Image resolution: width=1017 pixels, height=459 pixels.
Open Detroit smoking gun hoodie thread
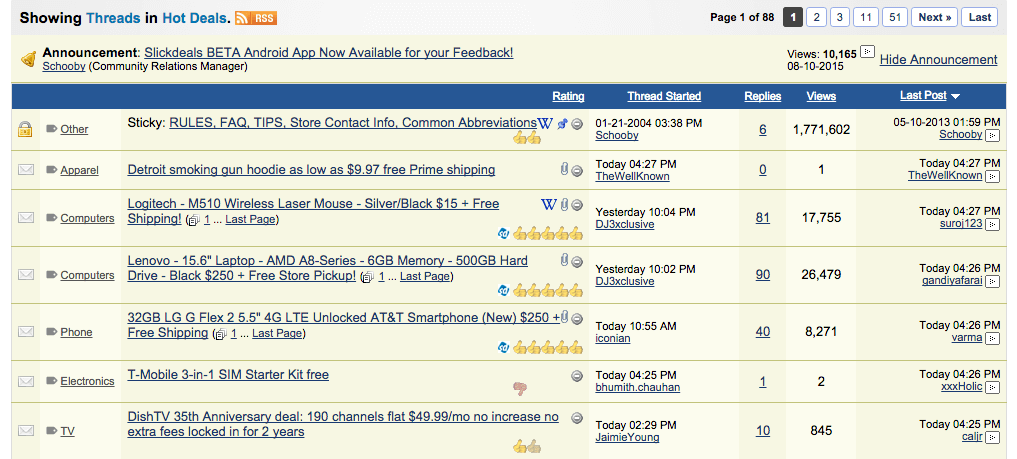311,170
